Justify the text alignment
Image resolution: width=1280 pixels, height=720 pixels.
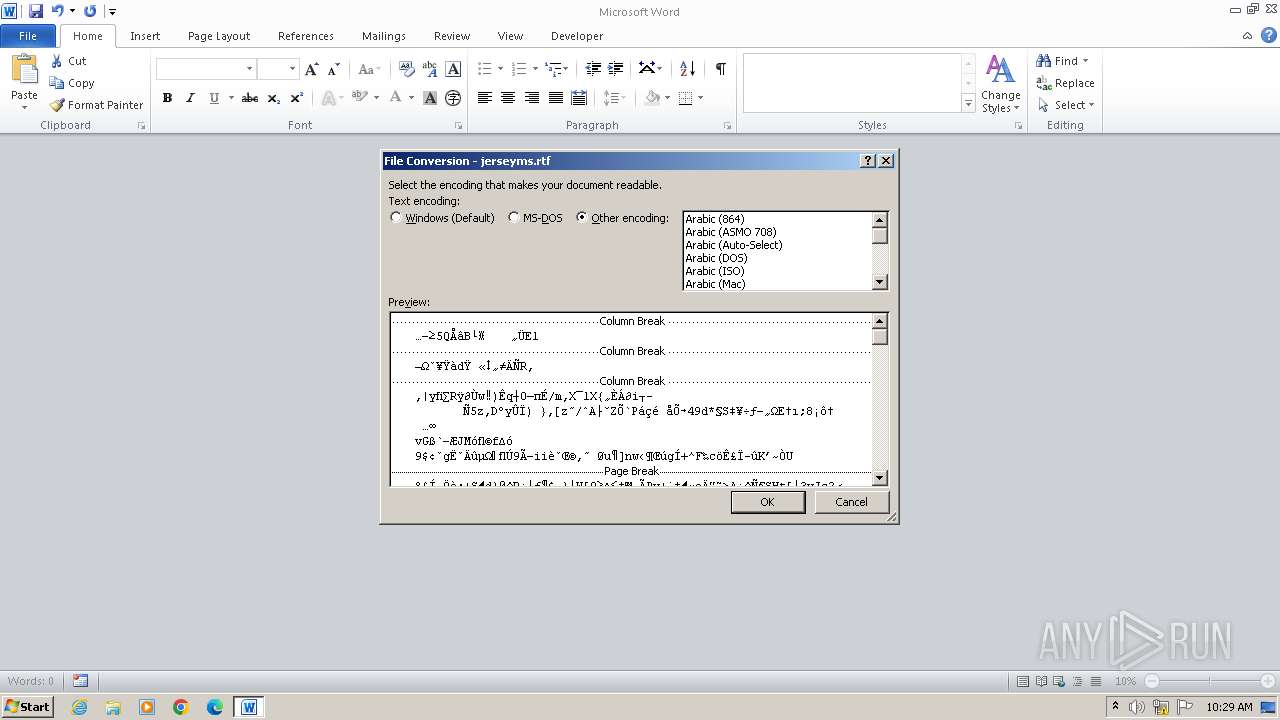[x=555, y=98]
